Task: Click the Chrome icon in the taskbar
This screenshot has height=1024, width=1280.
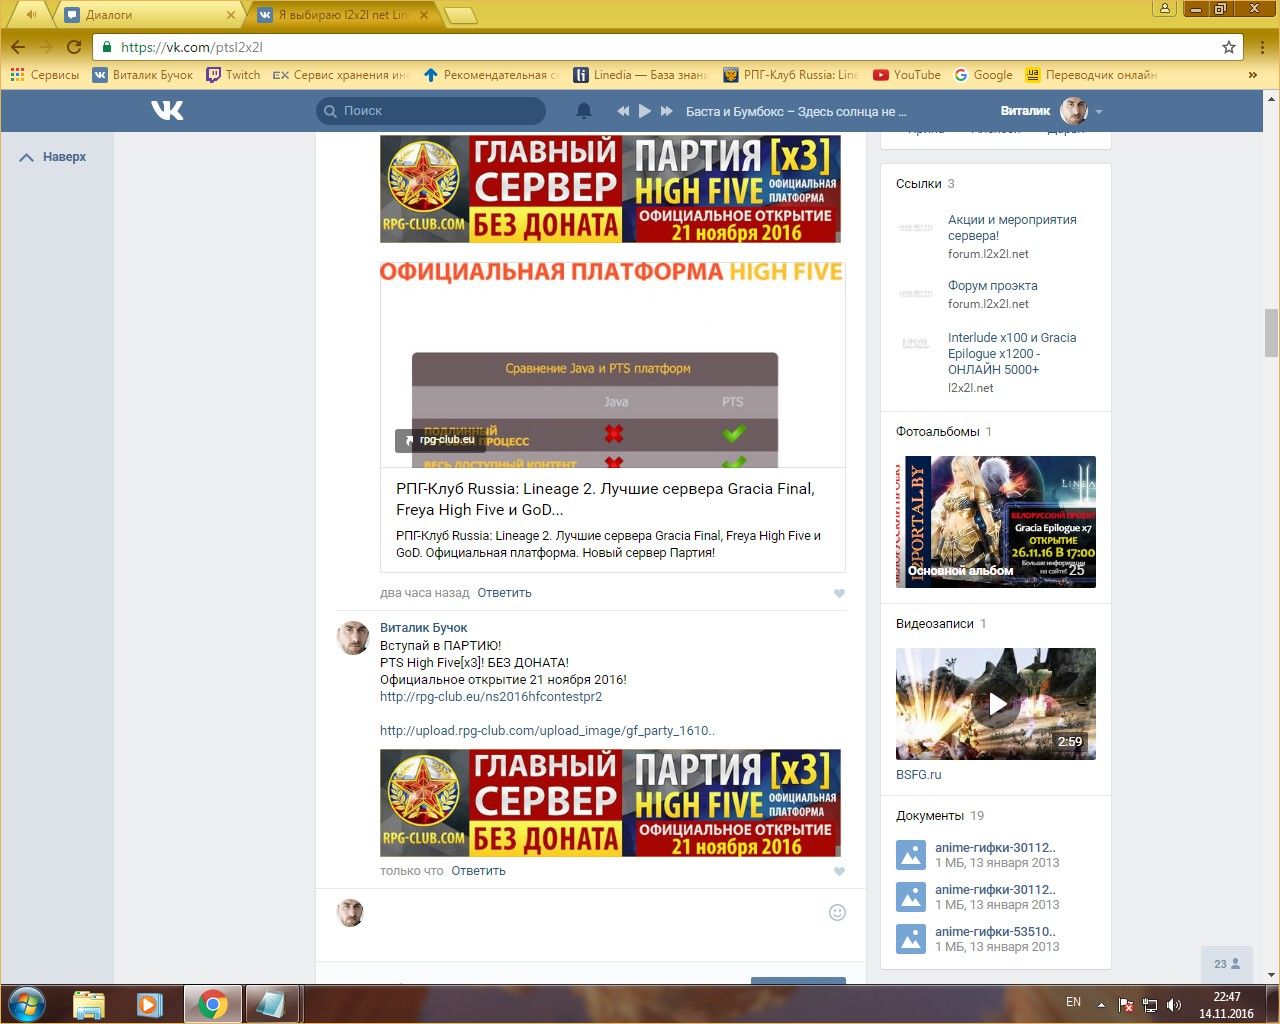Action: [212, 1004]
